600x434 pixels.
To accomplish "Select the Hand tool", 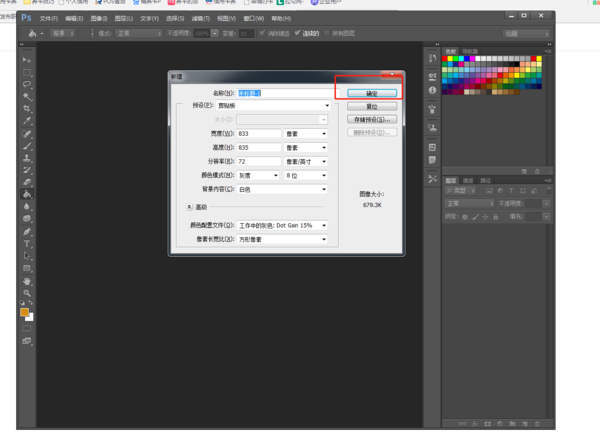I will pos(27,281).
